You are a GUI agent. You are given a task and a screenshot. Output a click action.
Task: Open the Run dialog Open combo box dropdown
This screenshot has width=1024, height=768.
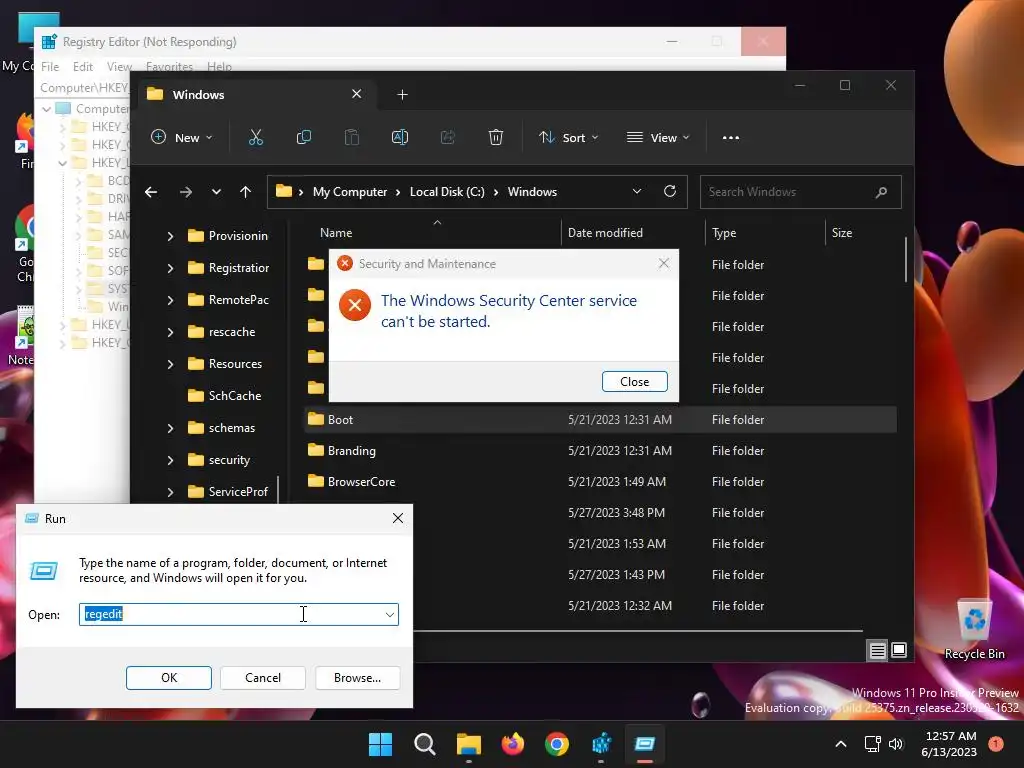pyautogui.click(x=389, y=615)
